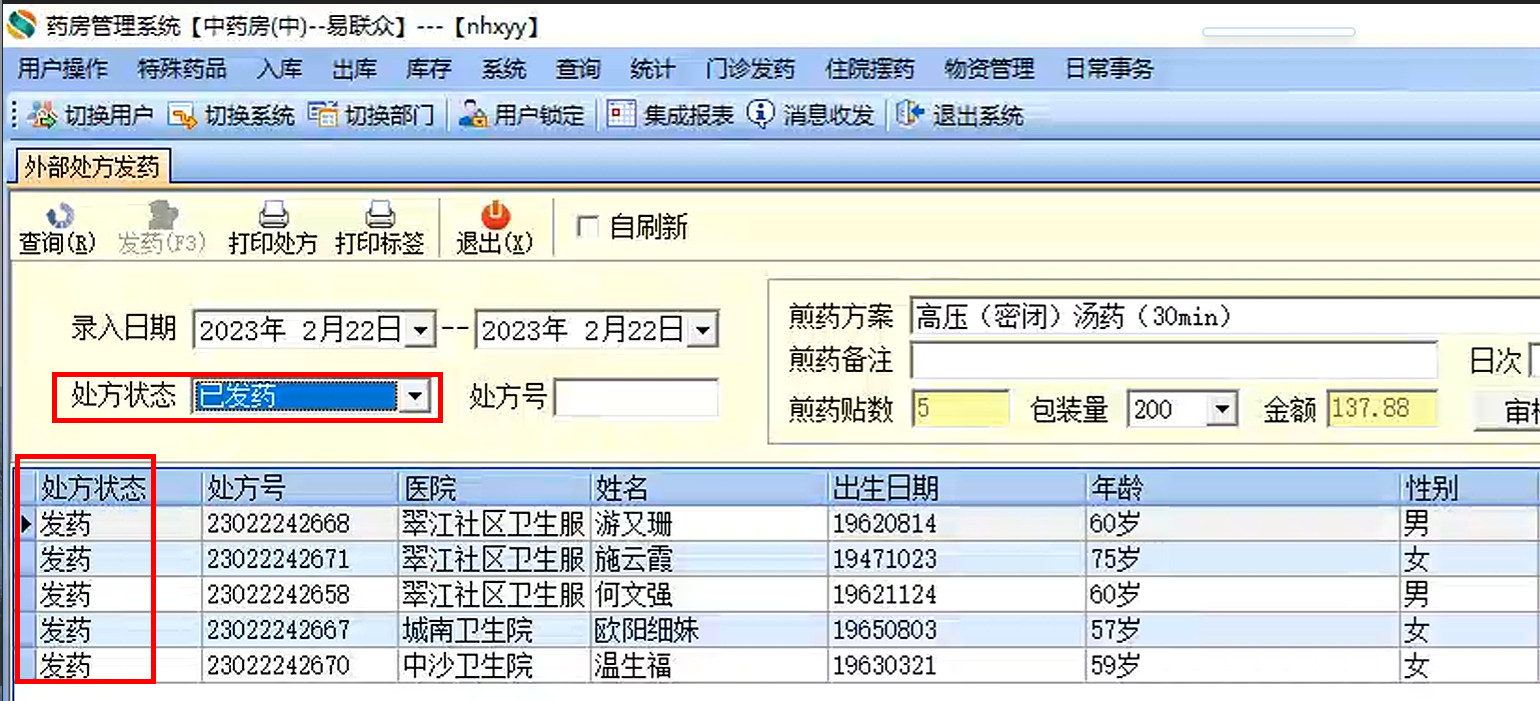
Task: Open the 物资管理 menu
Action: tap(989, 69)
